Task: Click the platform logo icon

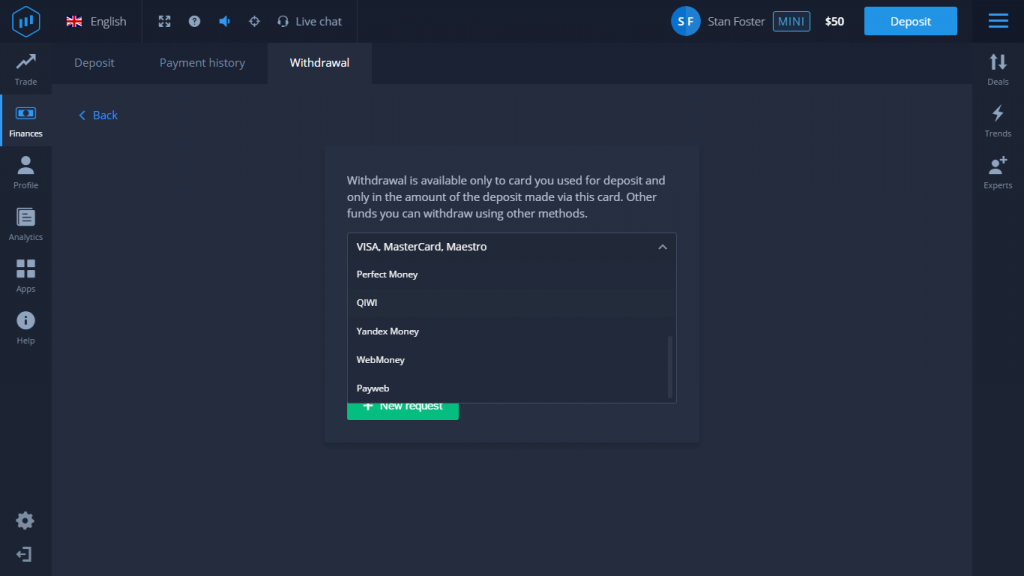Action: [x=26, y=22]
